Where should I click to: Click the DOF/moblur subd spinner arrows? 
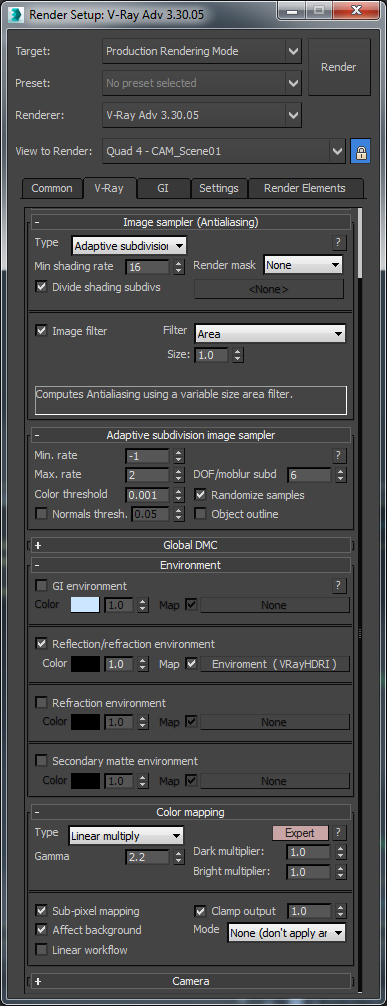(x=341, y=475)
